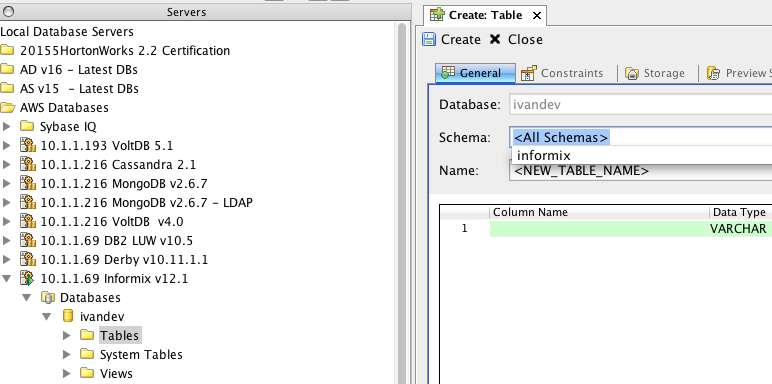Expand the Cassandra 2.1 server node
Screen dimensions: 772x384
(6, 164)
